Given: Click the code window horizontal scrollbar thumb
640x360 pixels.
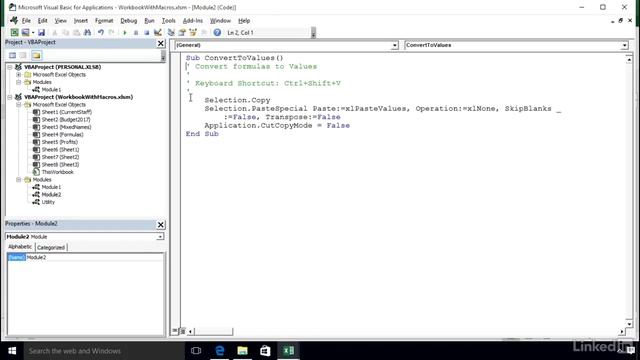Looking at the screenshot, I should click(x=214, y=331).
